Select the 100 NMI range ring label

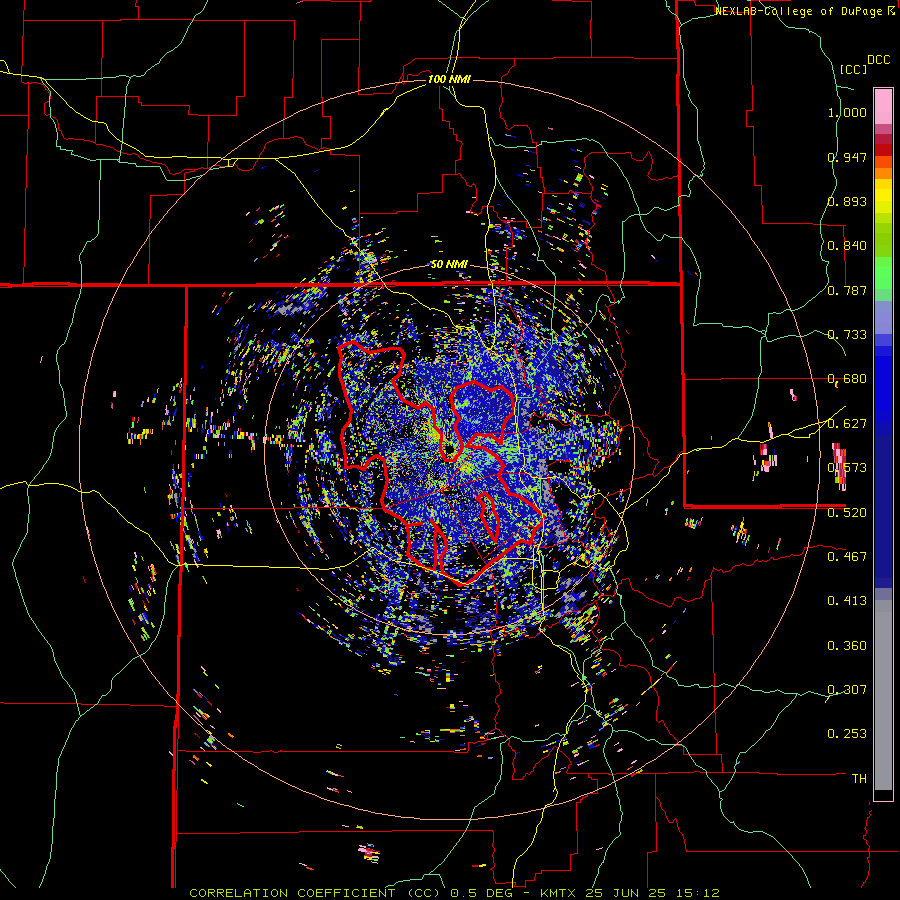coord(449,79)
